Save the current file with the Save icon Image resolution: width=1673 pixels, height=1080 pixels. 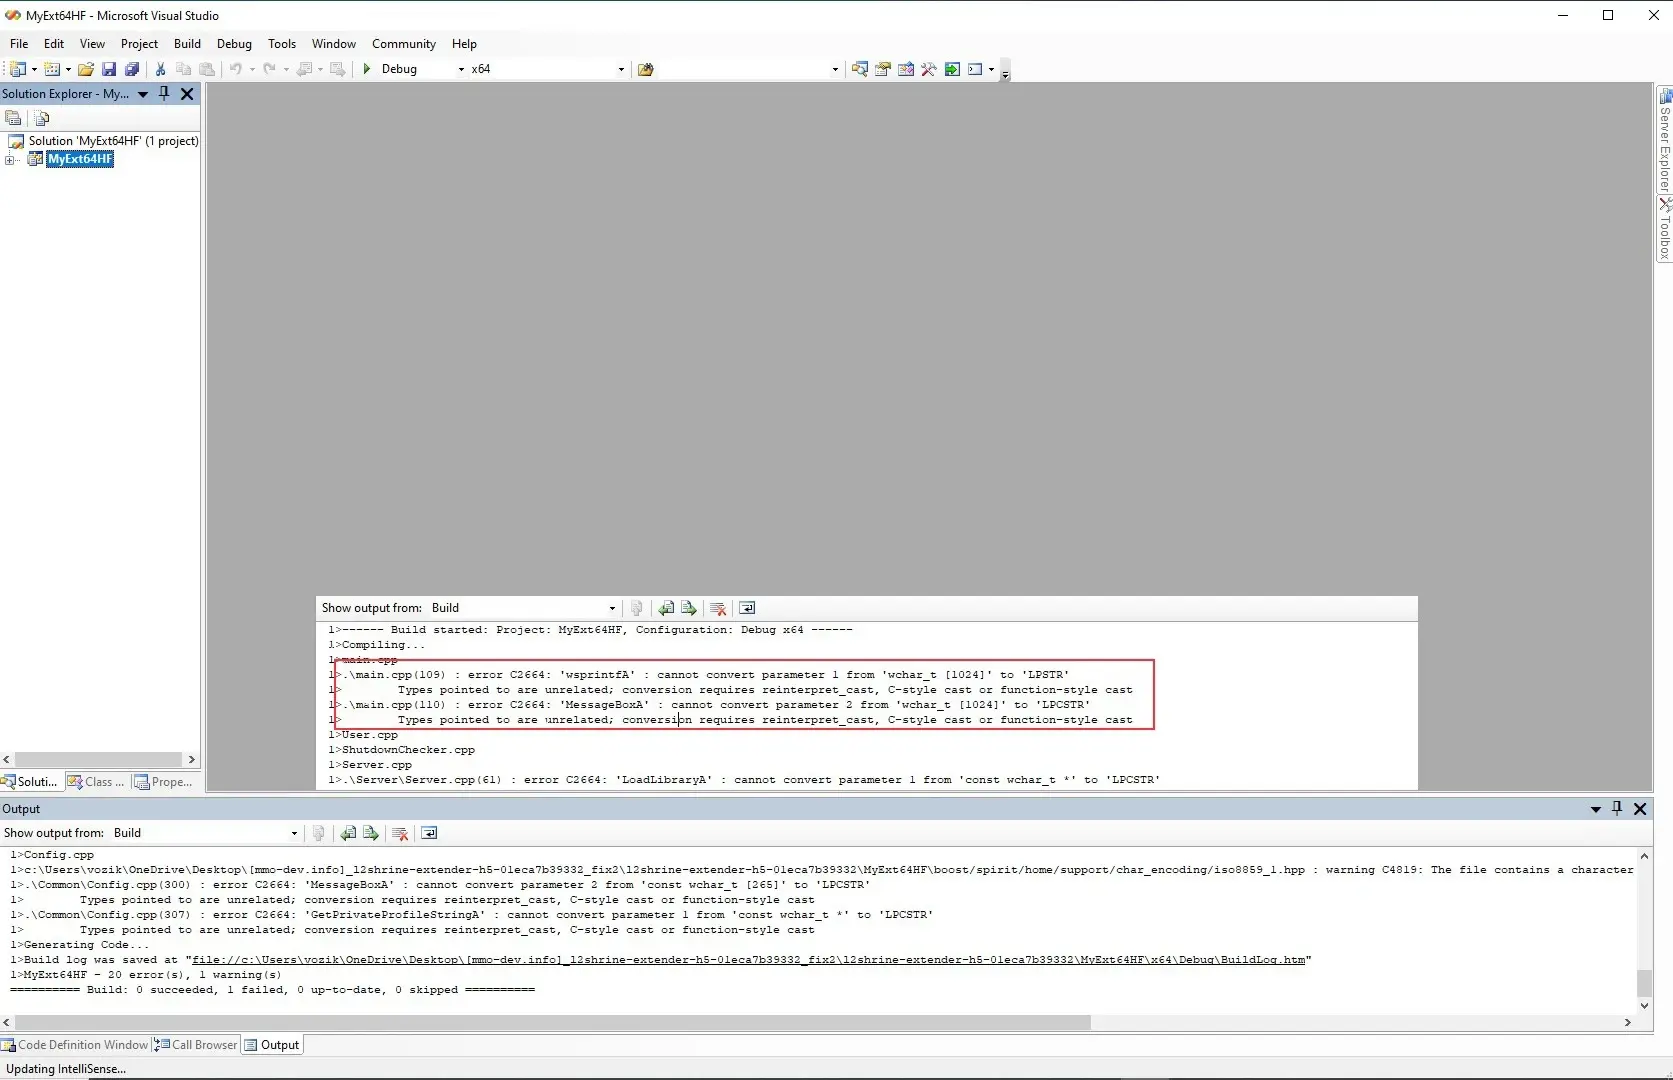(109, 69)
